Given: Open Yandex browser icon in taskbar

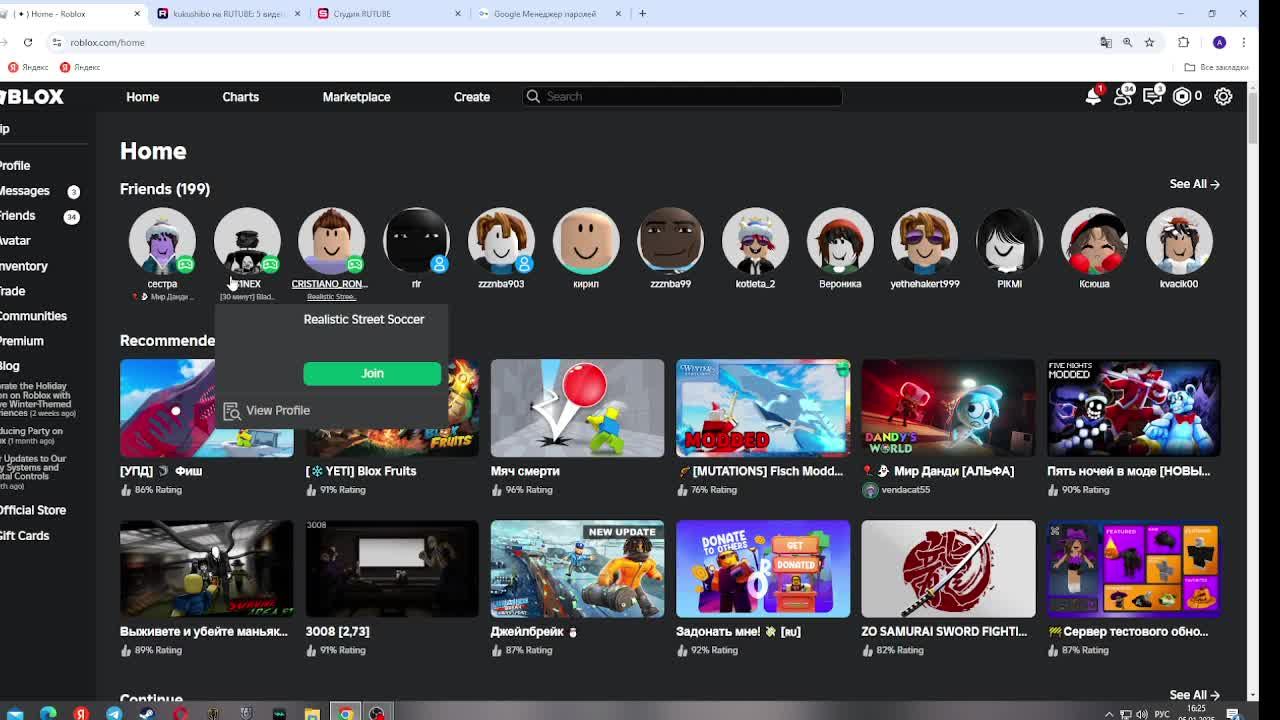Looking at the screenshot, I should tap(81, 713).
